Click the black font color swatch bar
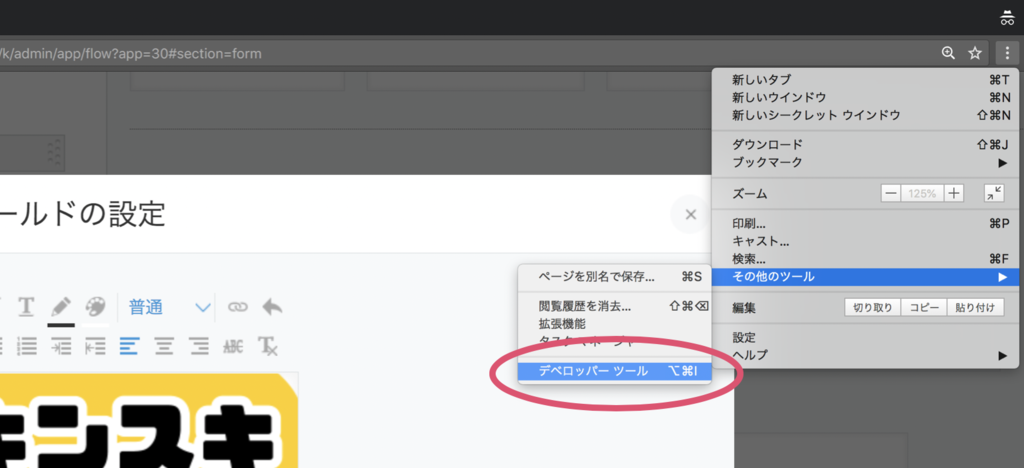Image resolution: width=1024 pixels, height=468 pixels. [x=61, y=324]
